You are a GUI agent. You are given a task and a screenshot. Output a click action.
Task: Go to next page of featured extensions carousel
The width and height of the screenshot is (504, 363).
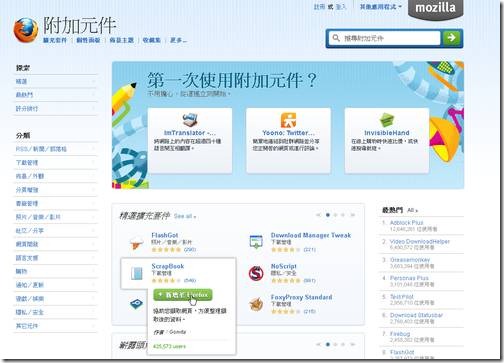353,215
